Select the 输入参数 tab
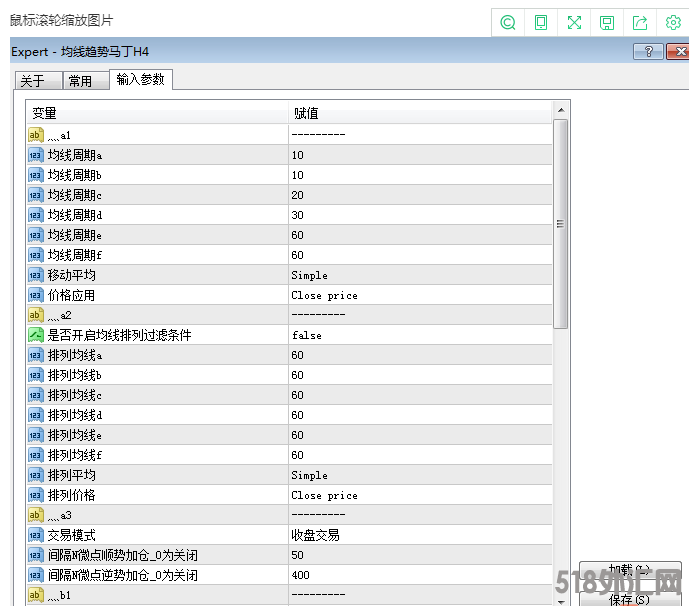689x606 pixels. tap(141, 79)
